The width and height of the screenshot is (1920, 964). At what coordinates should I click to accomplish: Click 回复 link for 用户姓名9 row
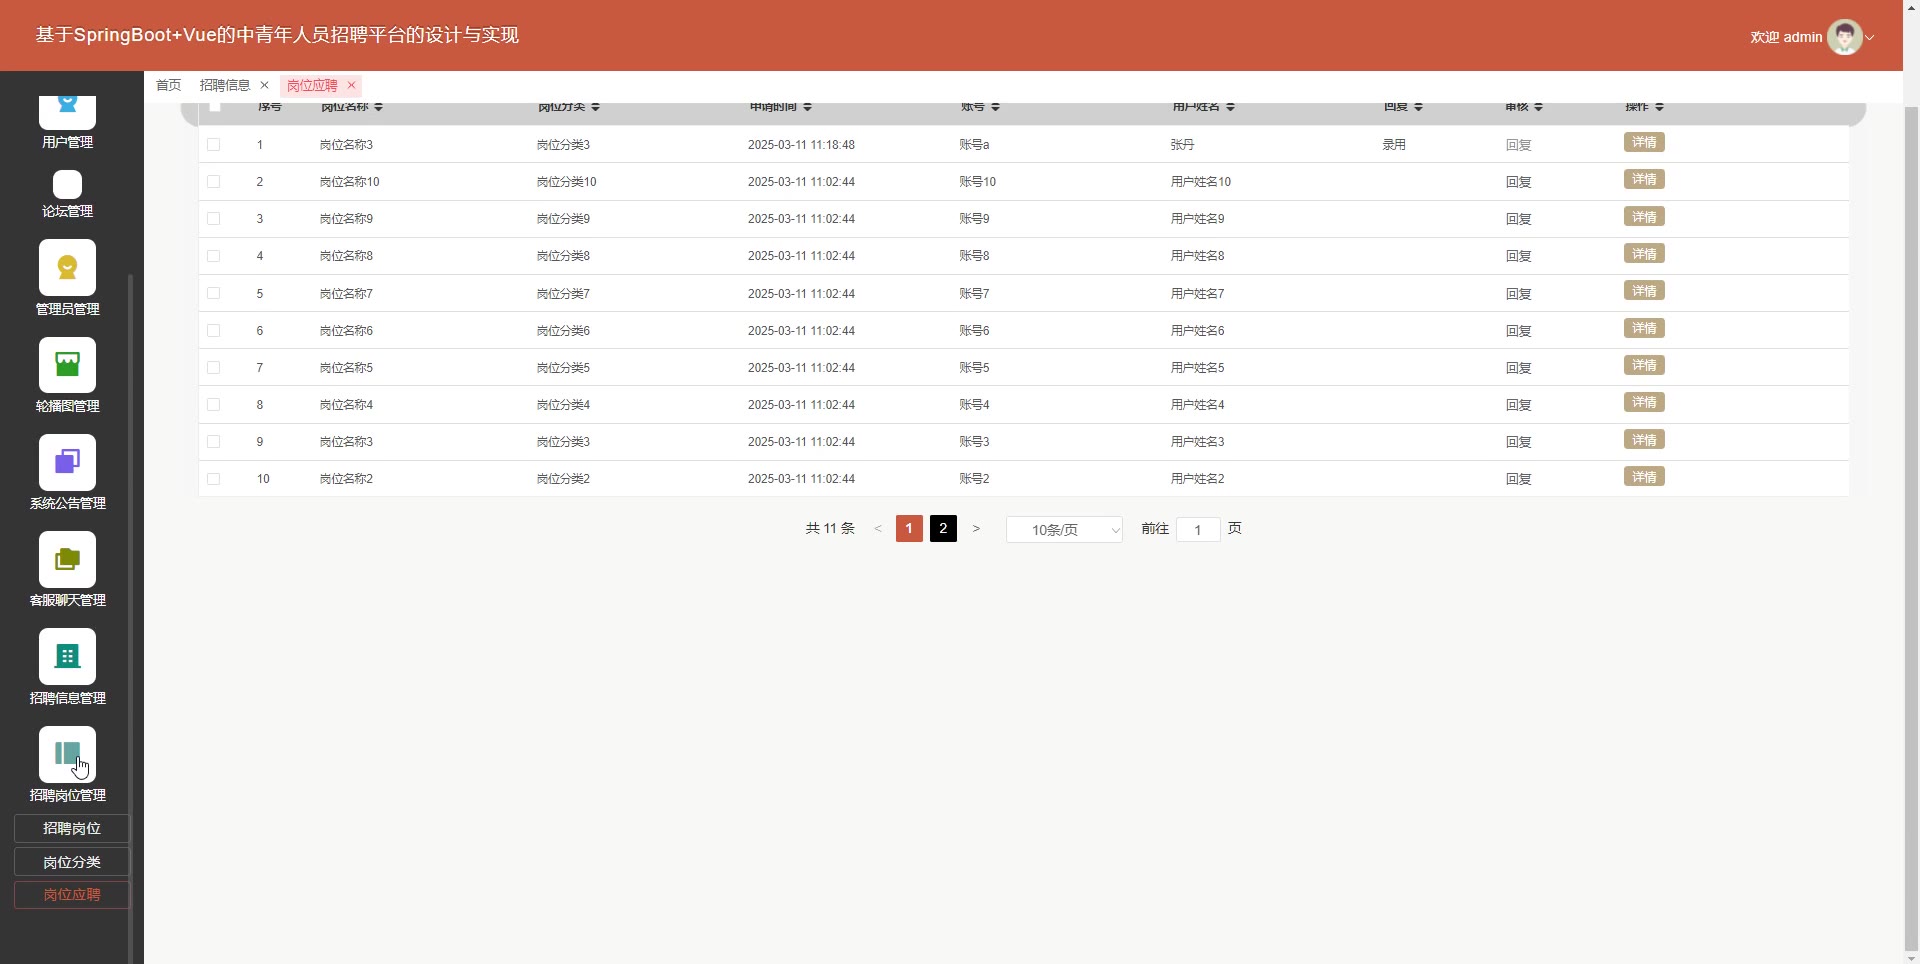coord(1518,219)
